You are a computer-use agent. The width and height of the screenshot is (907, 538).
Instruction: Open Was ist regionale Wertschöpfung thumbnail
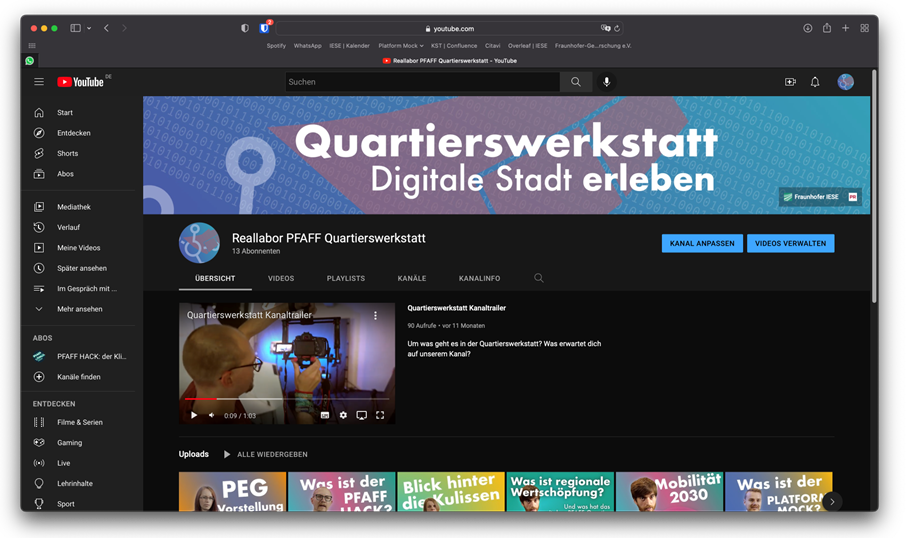[x=561, y=492]
